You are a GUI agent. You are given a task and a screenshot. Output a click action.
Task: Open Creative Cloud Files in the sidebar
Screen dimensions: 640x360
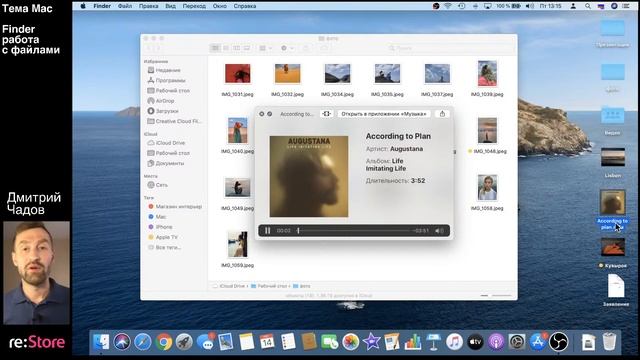pos(174,121)
